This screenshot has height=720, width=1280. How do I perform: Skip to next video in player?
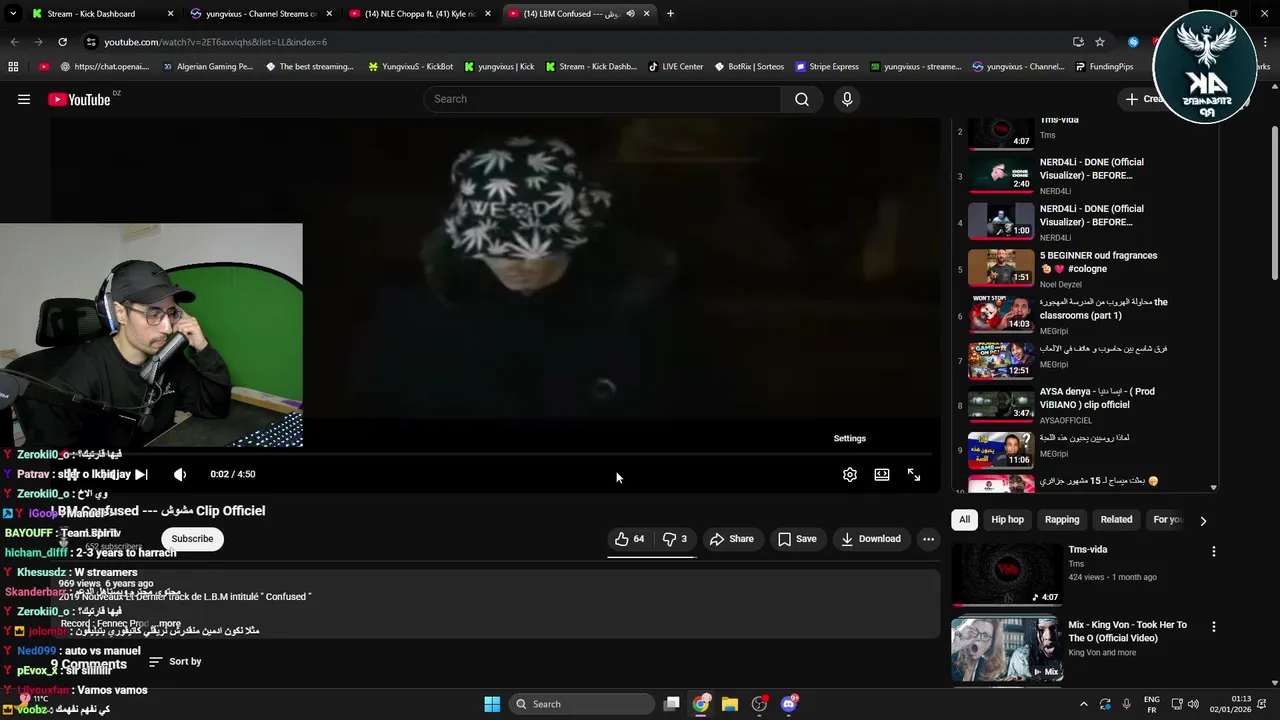pos(141,475)
